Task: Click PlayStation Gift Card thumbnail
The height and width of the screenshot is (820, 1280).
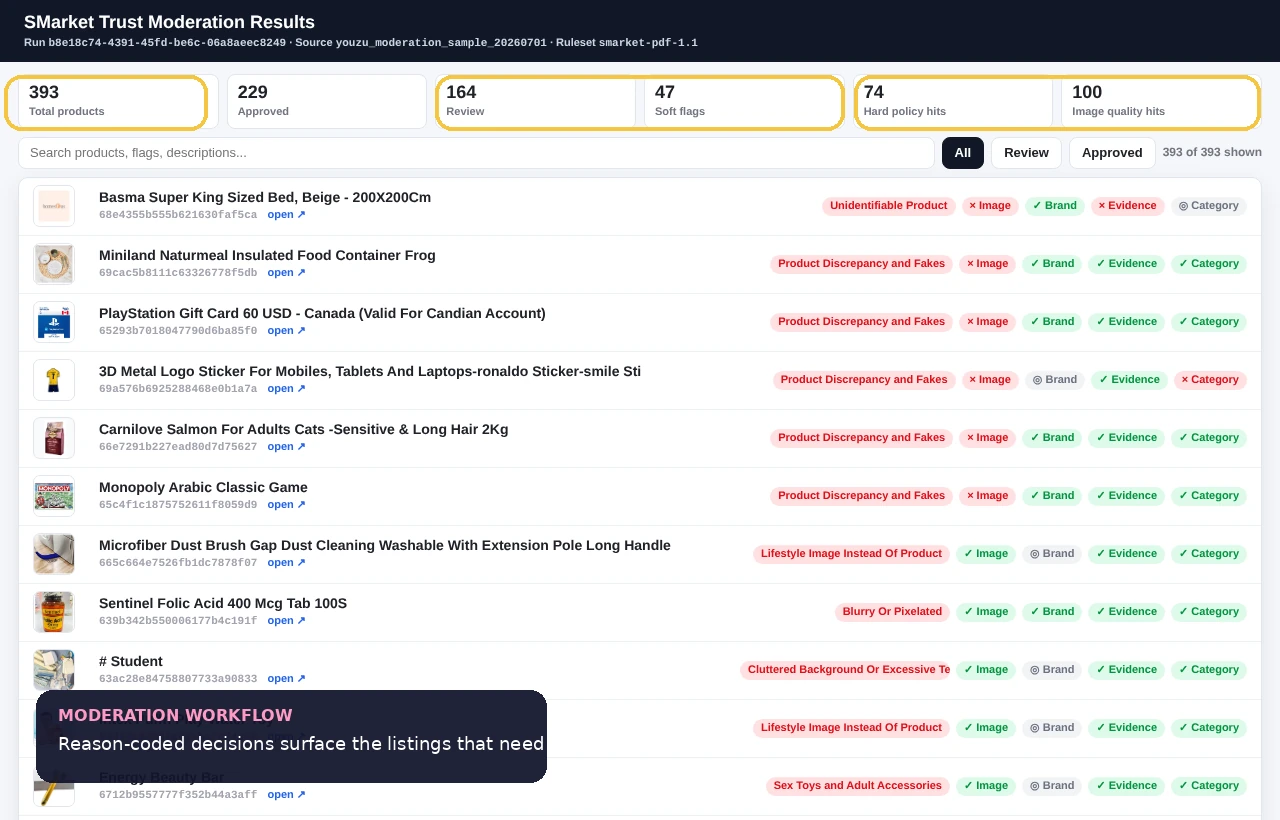Action: tap(54, 322)
